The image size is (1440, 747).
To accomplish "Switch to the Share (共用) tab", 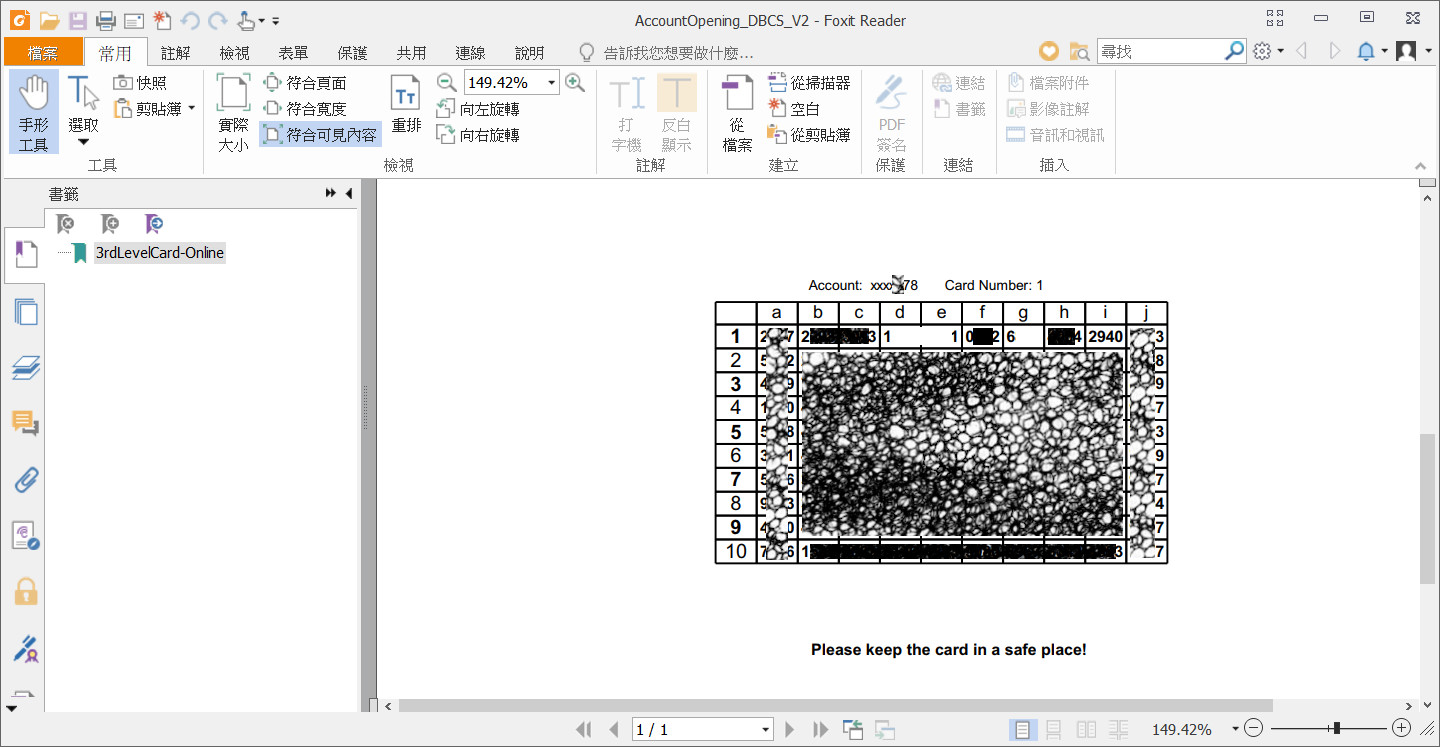I will click(x=412, y=53).
